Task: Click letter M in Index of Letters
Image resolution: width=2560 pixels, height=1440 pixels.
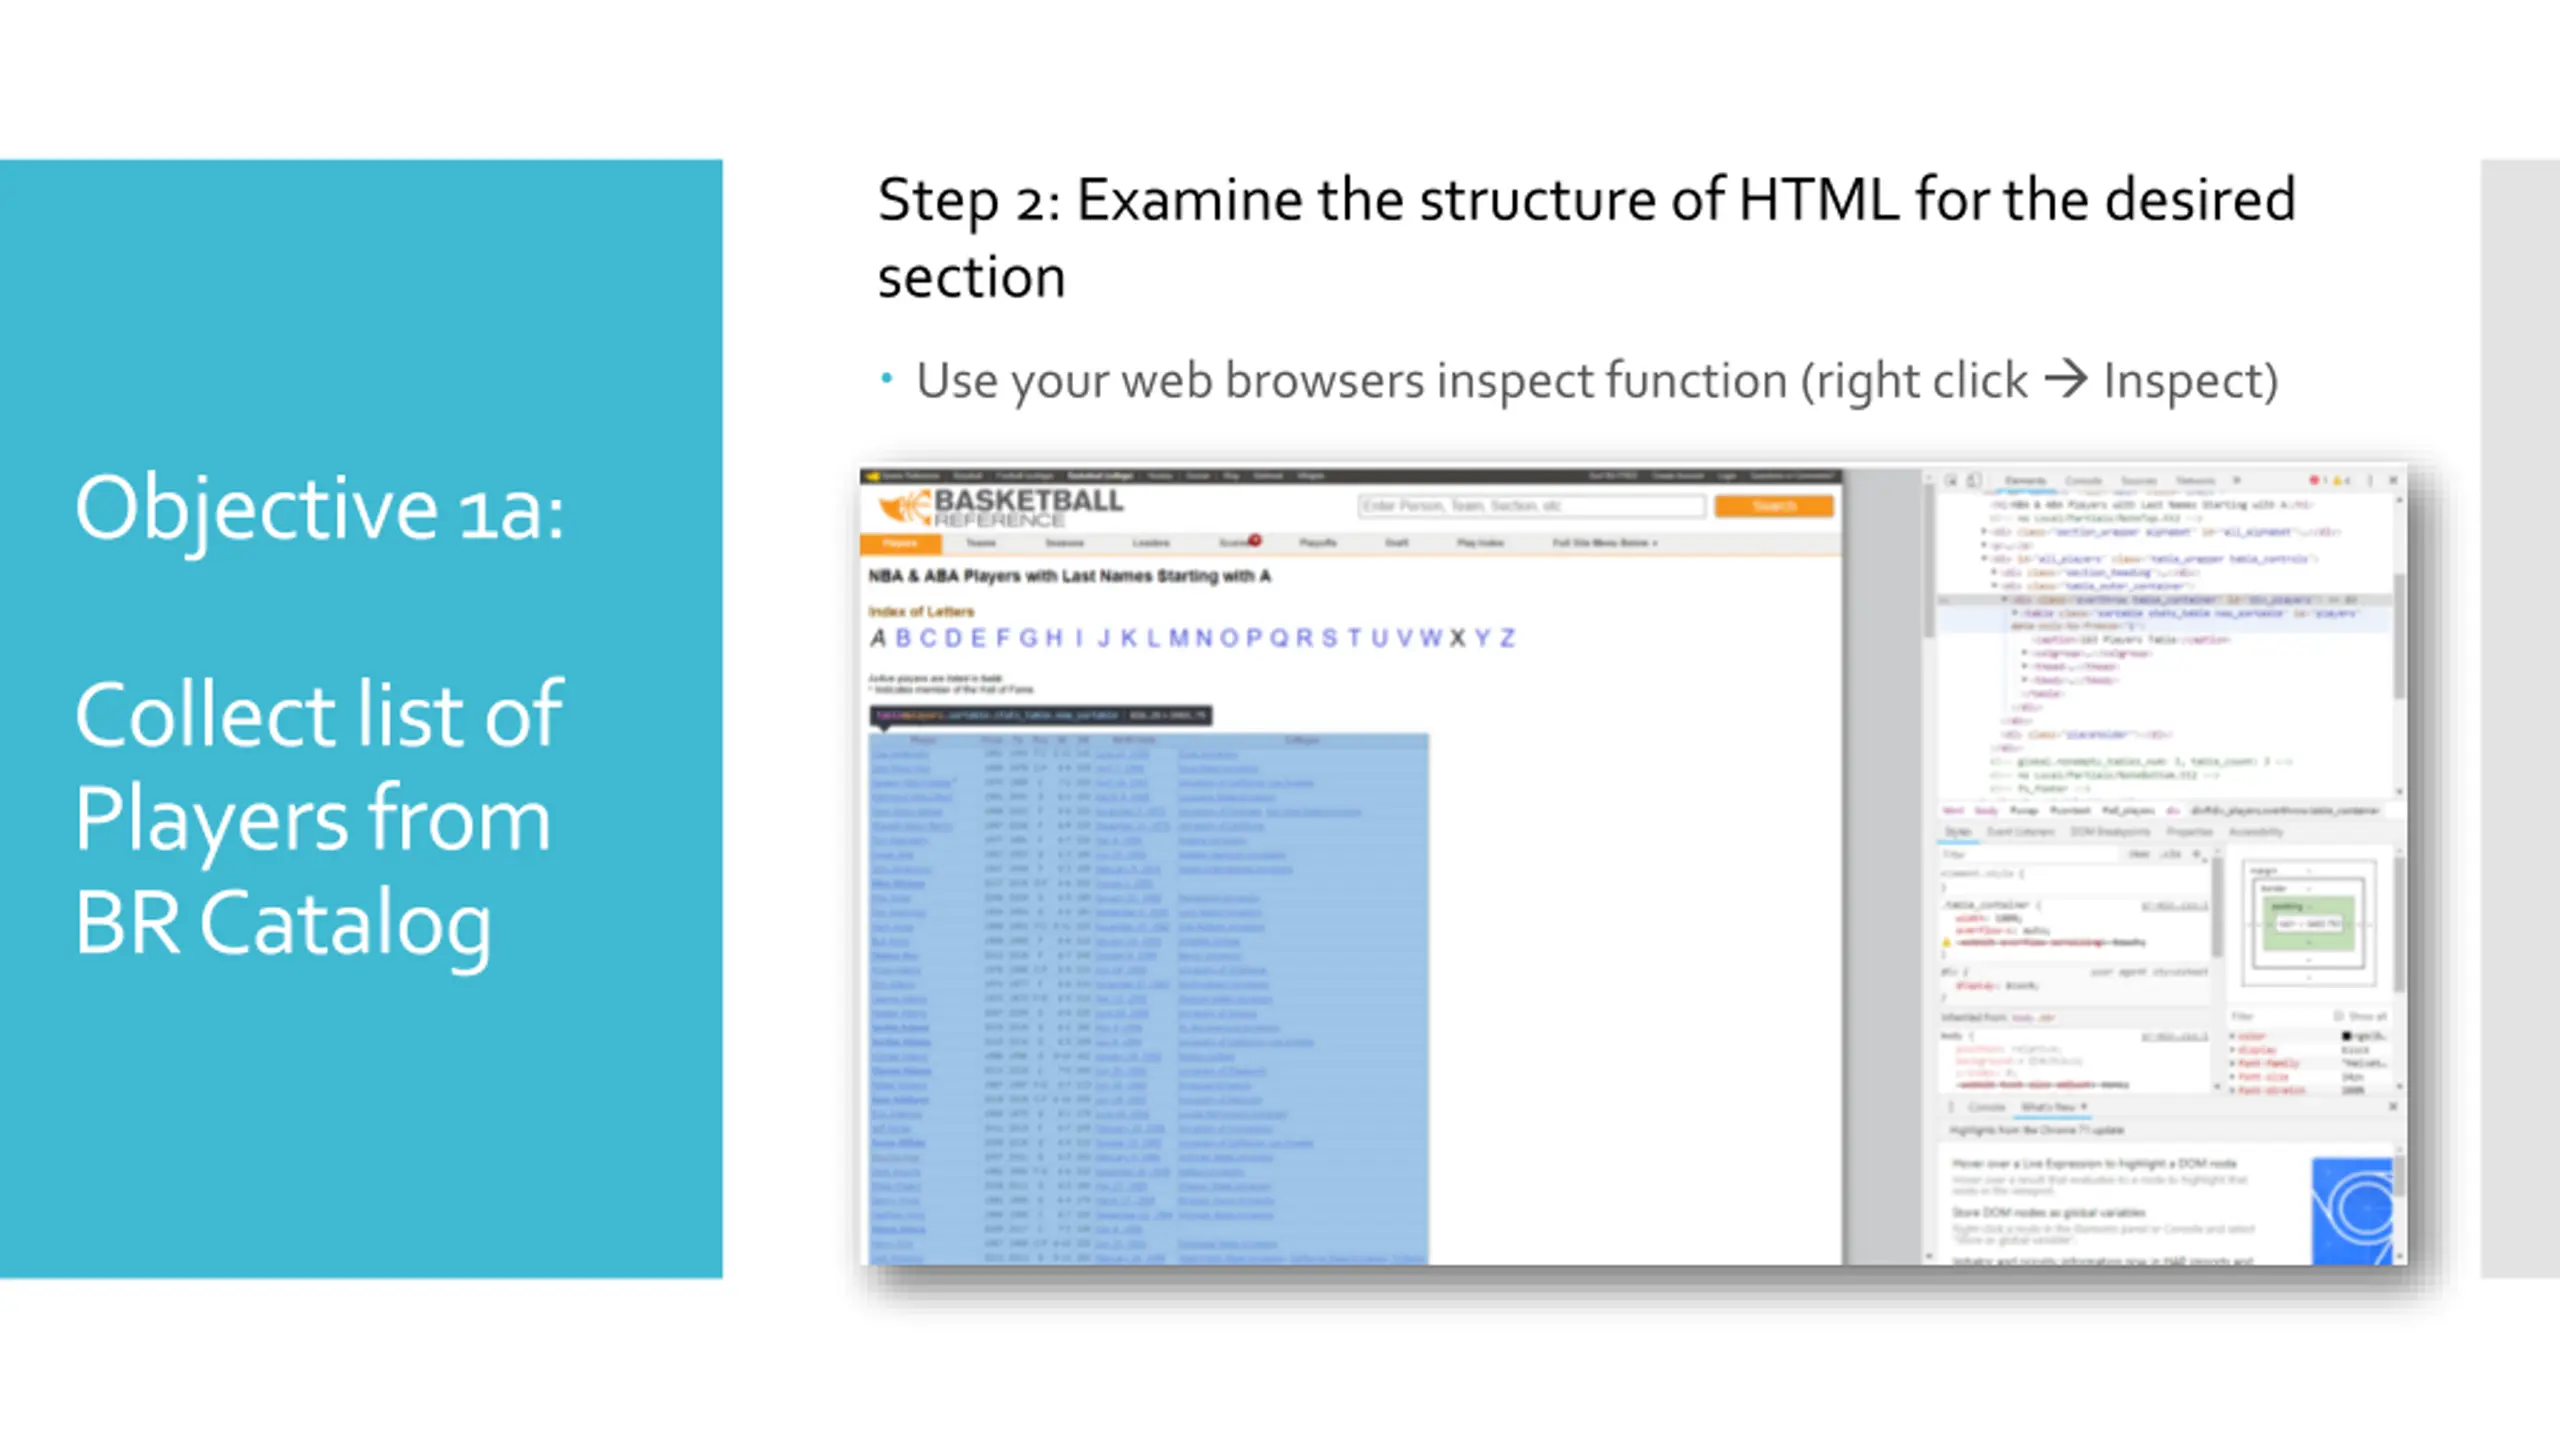Action: pos(1178,638)
